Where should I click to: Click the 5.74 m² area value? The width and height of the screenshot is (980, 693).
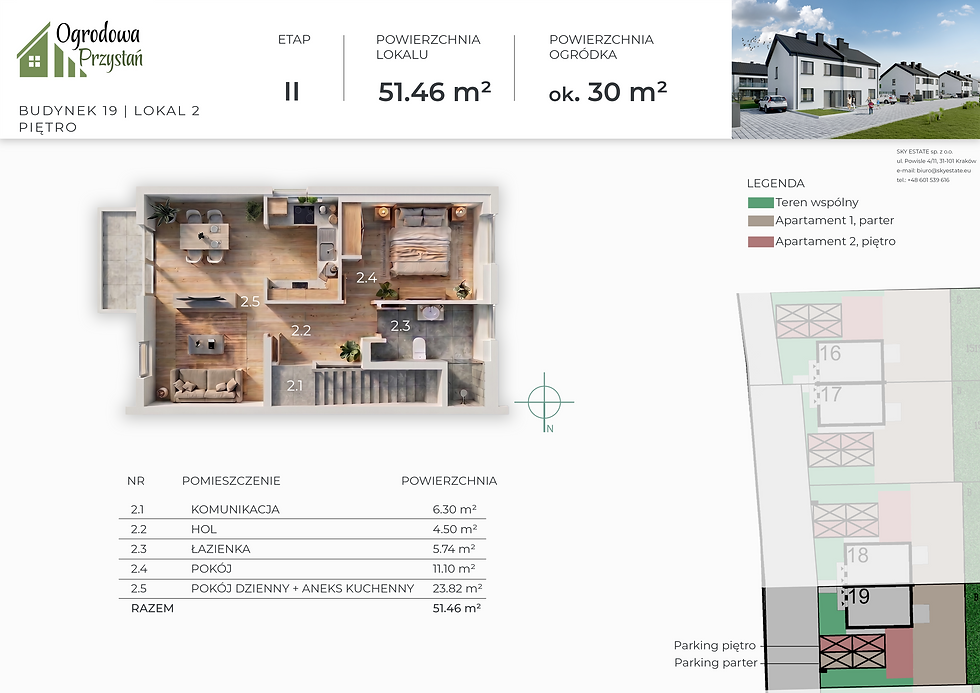click(x=454, y=549)
